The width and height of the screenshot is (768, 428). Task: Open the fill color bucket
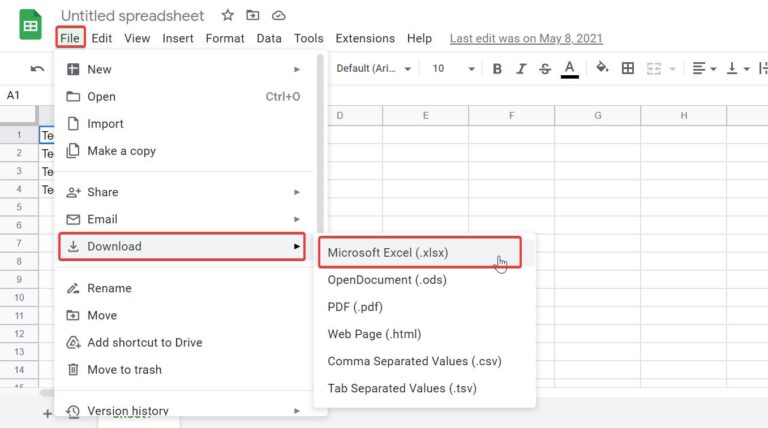602,68
